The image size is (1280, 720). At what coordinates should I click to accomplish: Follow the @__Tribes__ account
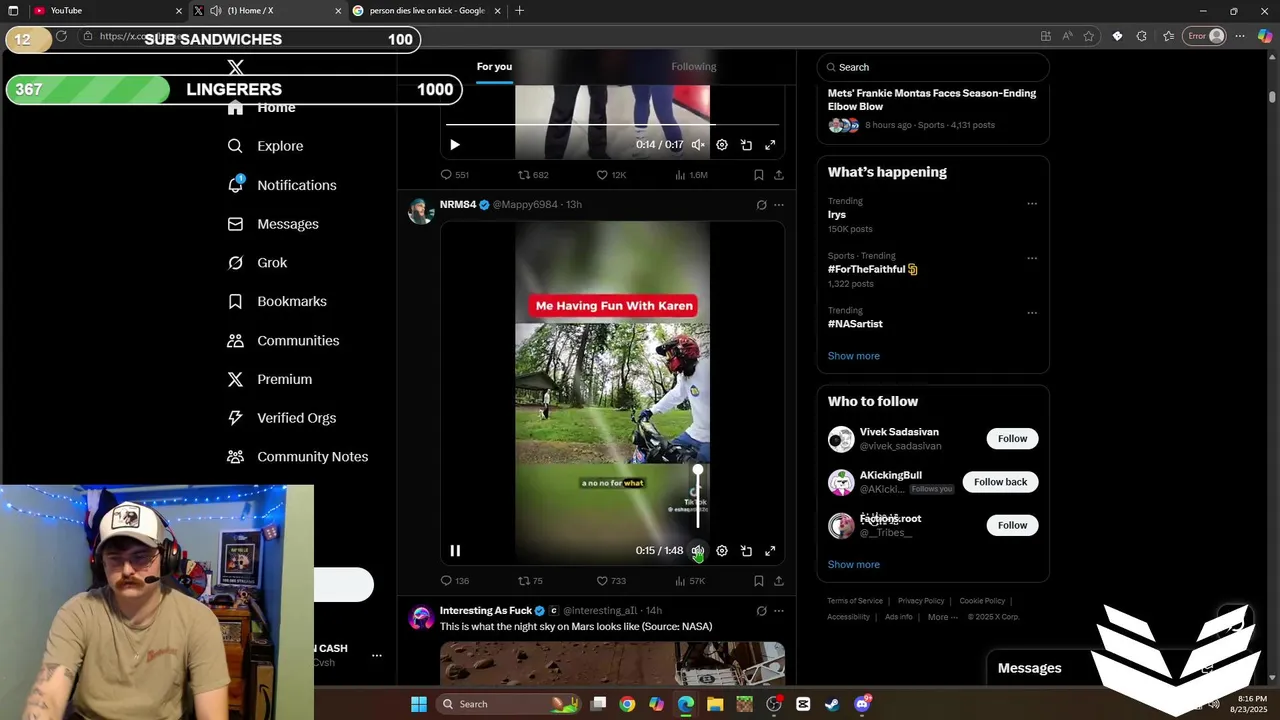(1012, 525)
